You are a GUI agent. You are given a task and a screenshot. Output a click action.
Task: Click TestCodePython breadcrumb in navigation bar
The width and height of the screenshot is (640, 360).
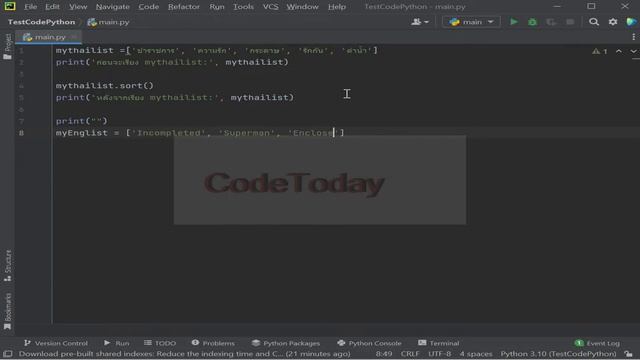42,22
